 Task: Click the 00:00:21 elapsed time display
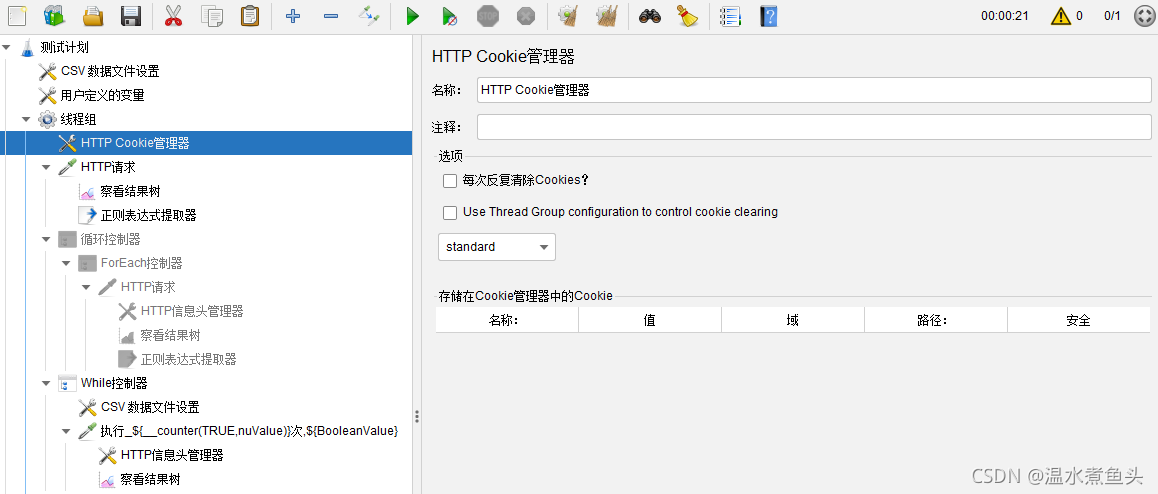(1004, 16)
